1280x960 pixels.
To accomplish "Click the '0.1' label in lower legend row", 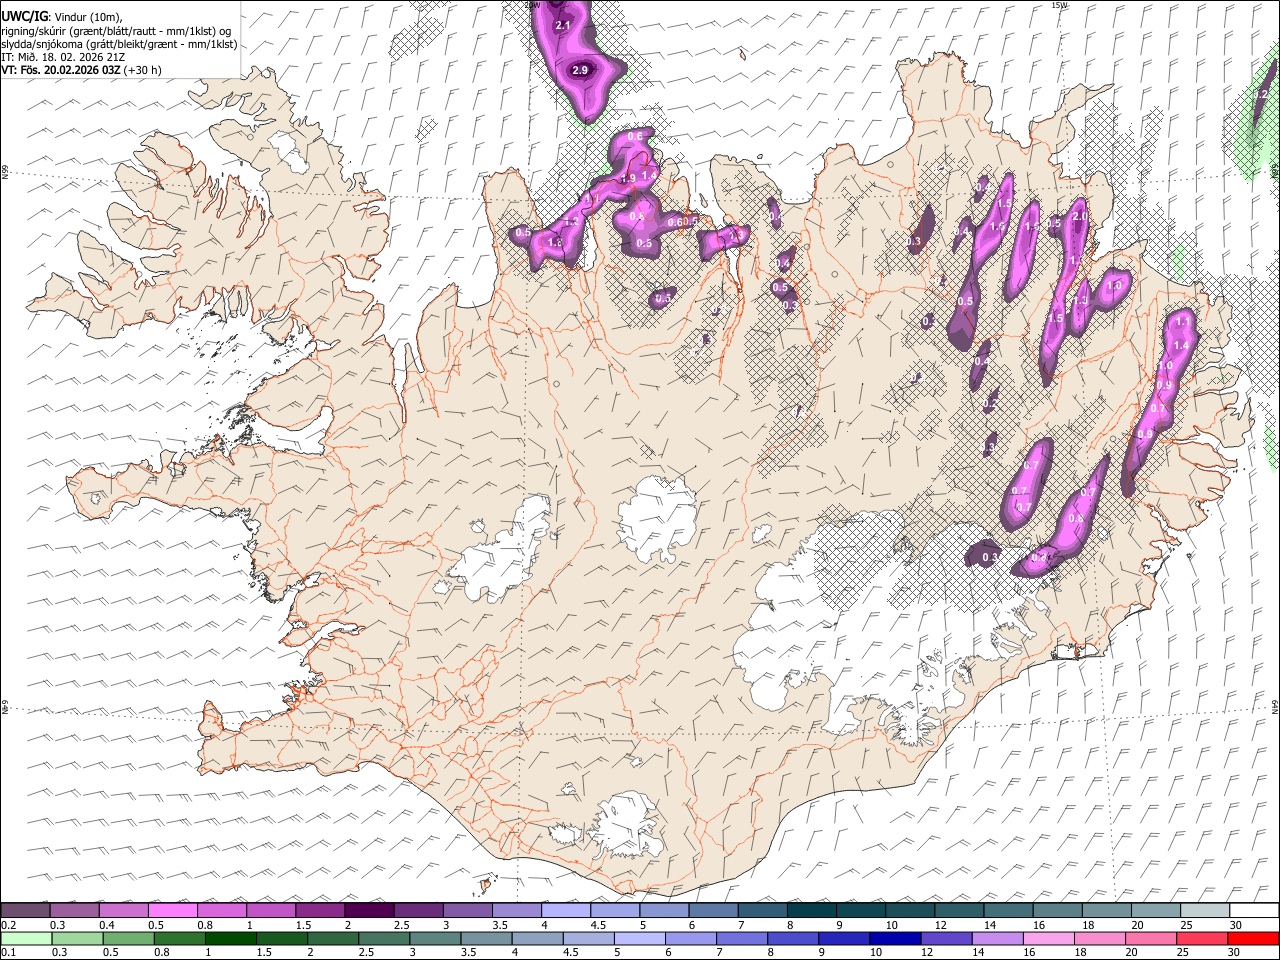I will [8, 952].
